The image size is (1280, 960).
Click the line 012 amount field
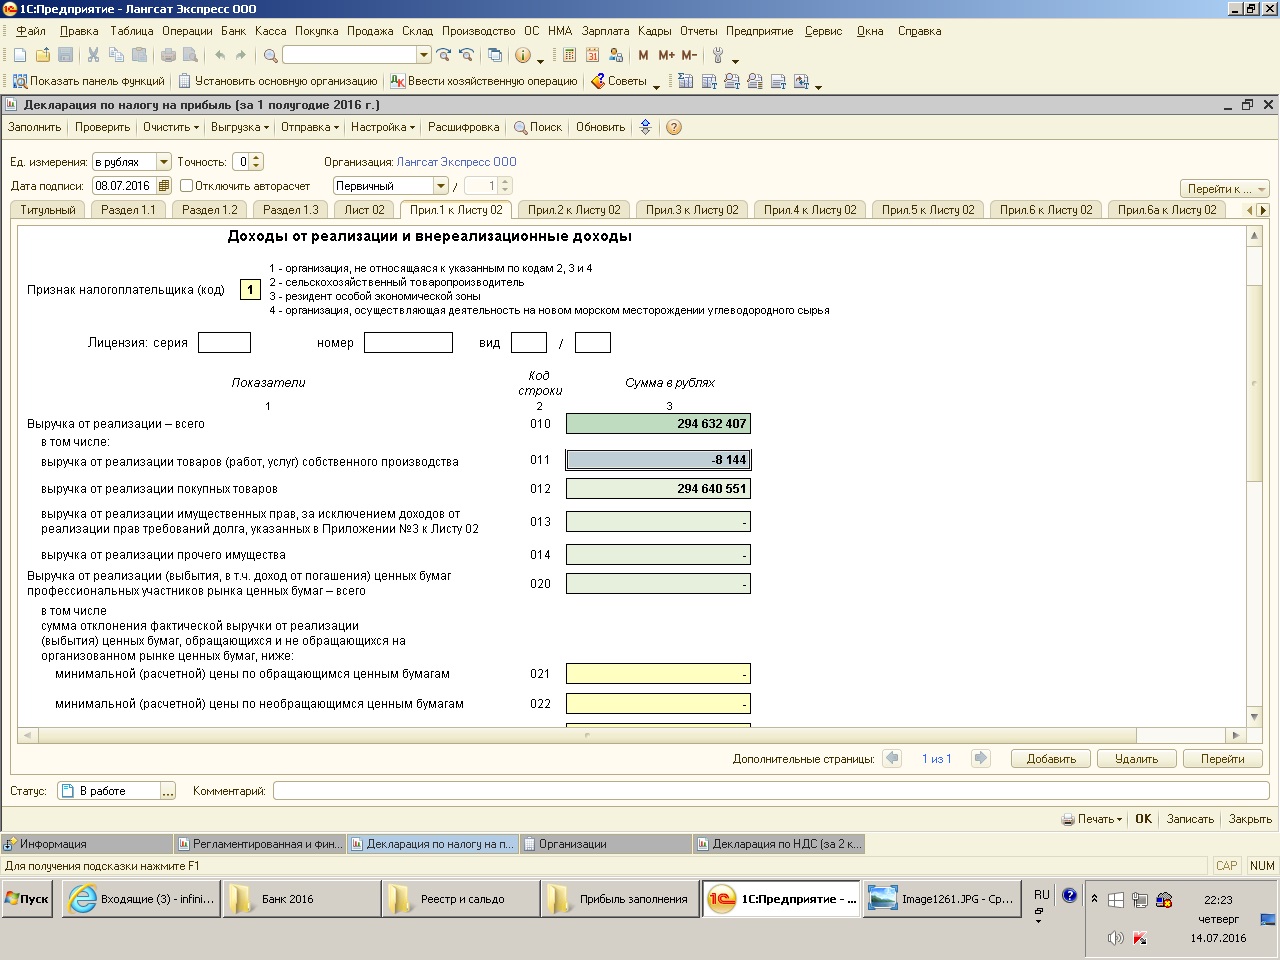[658, 489]
